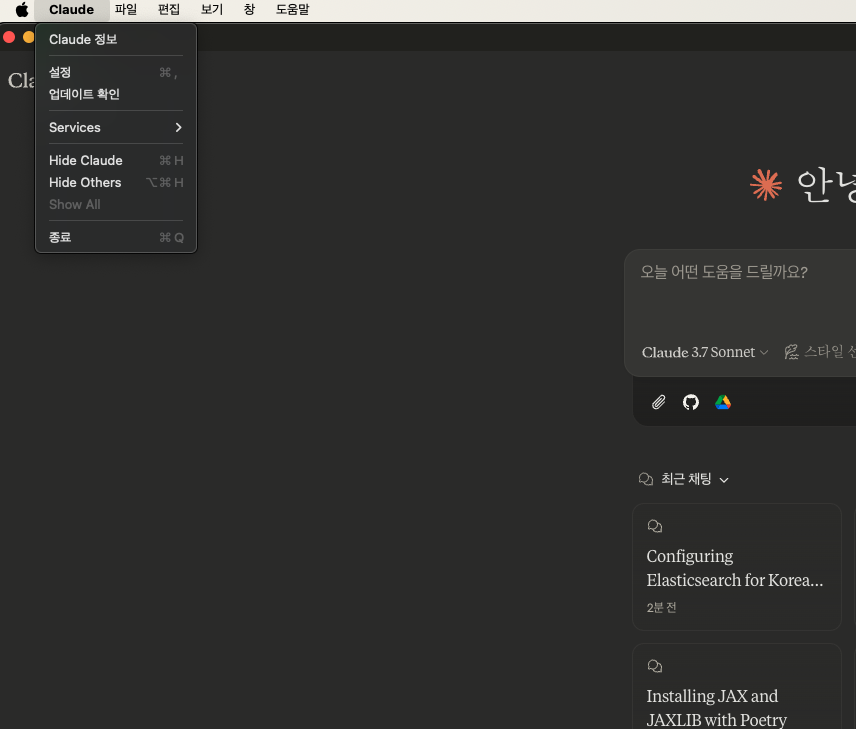Image resolution: width=856 pixels, height=729 pixels.
Task: Collapse the 최근 채팅 section chevron
Action: (724, 480)
